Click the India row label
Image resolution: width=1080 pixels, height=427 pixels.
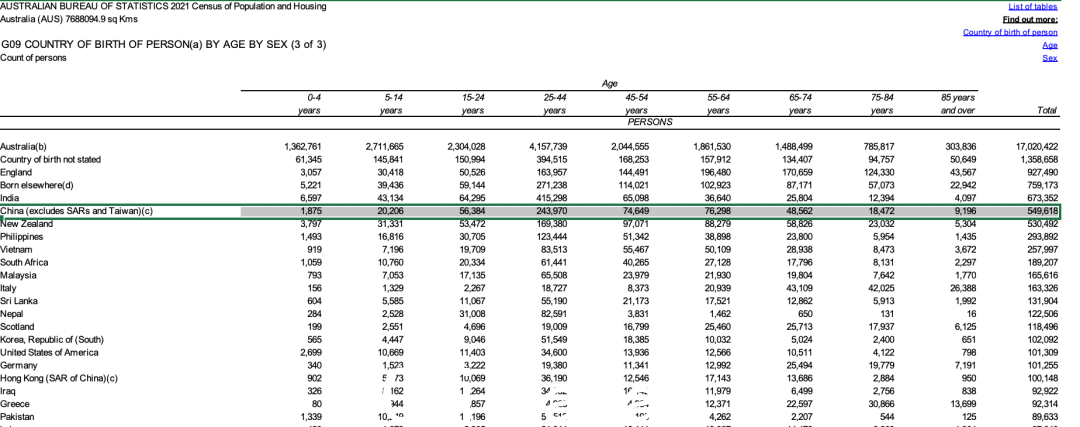click(x=8, y=198)
